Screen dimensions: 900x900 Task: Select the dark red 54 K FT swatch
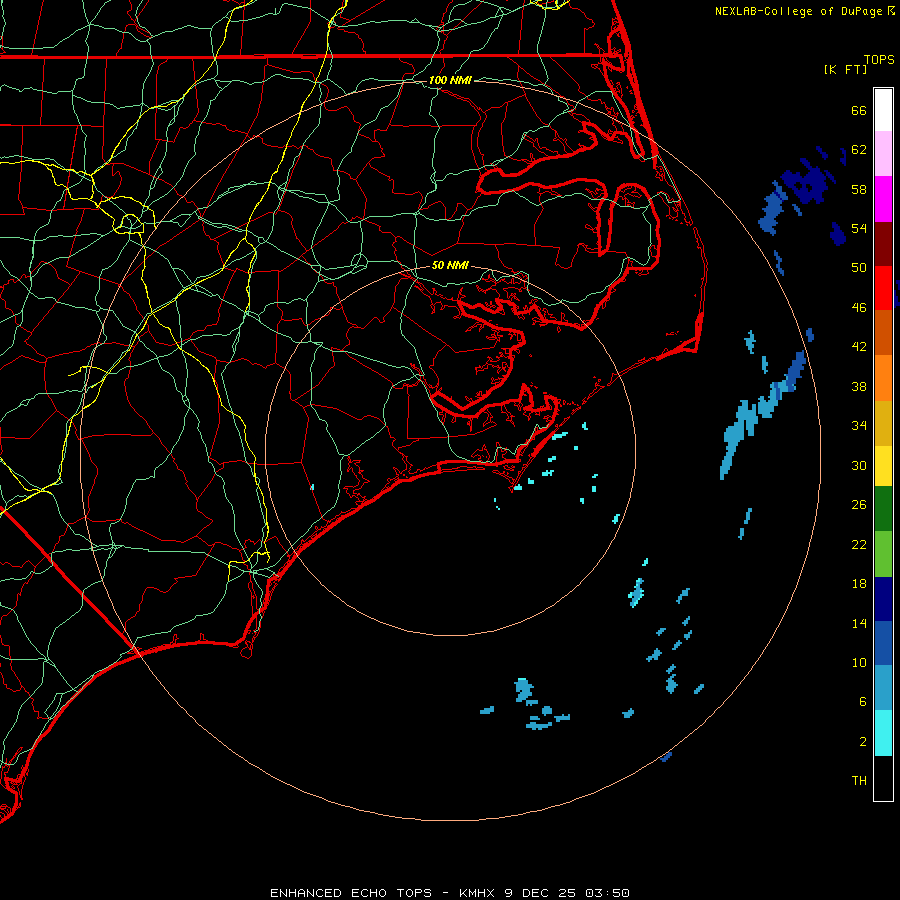(x=883, y=243)
